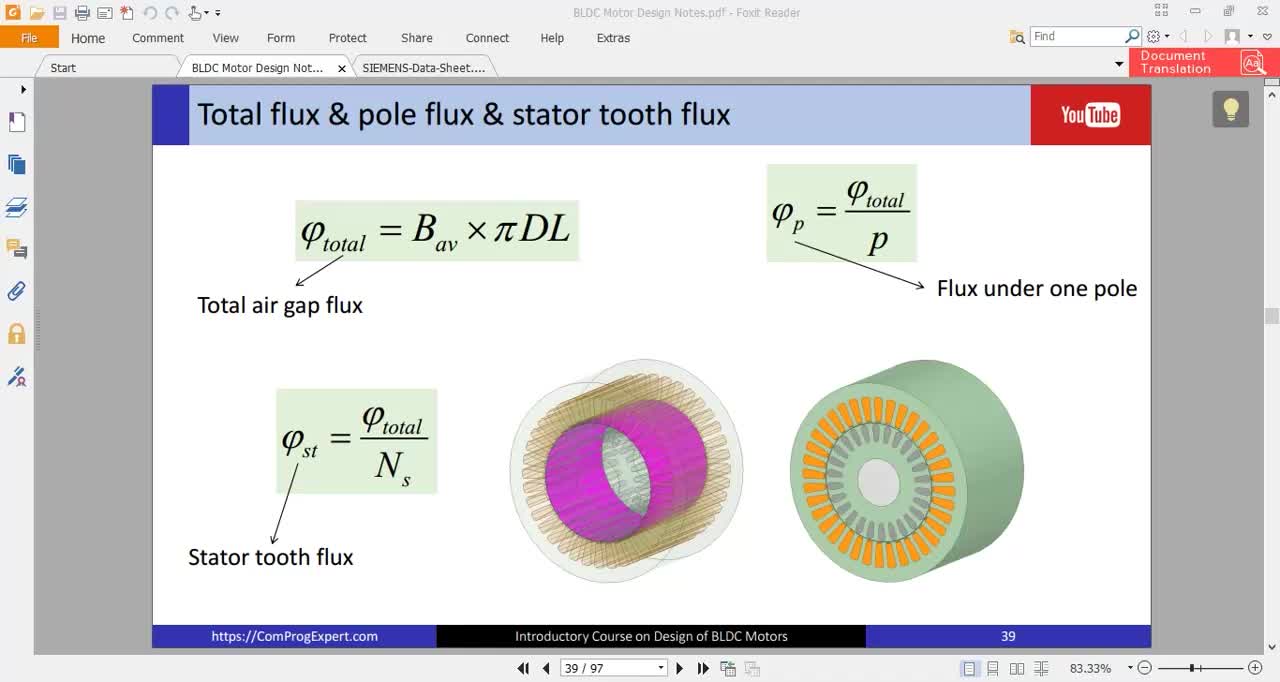Click the Print icon in quick access toolbar
Screen dimensions: 1280x682
point(82,13)
